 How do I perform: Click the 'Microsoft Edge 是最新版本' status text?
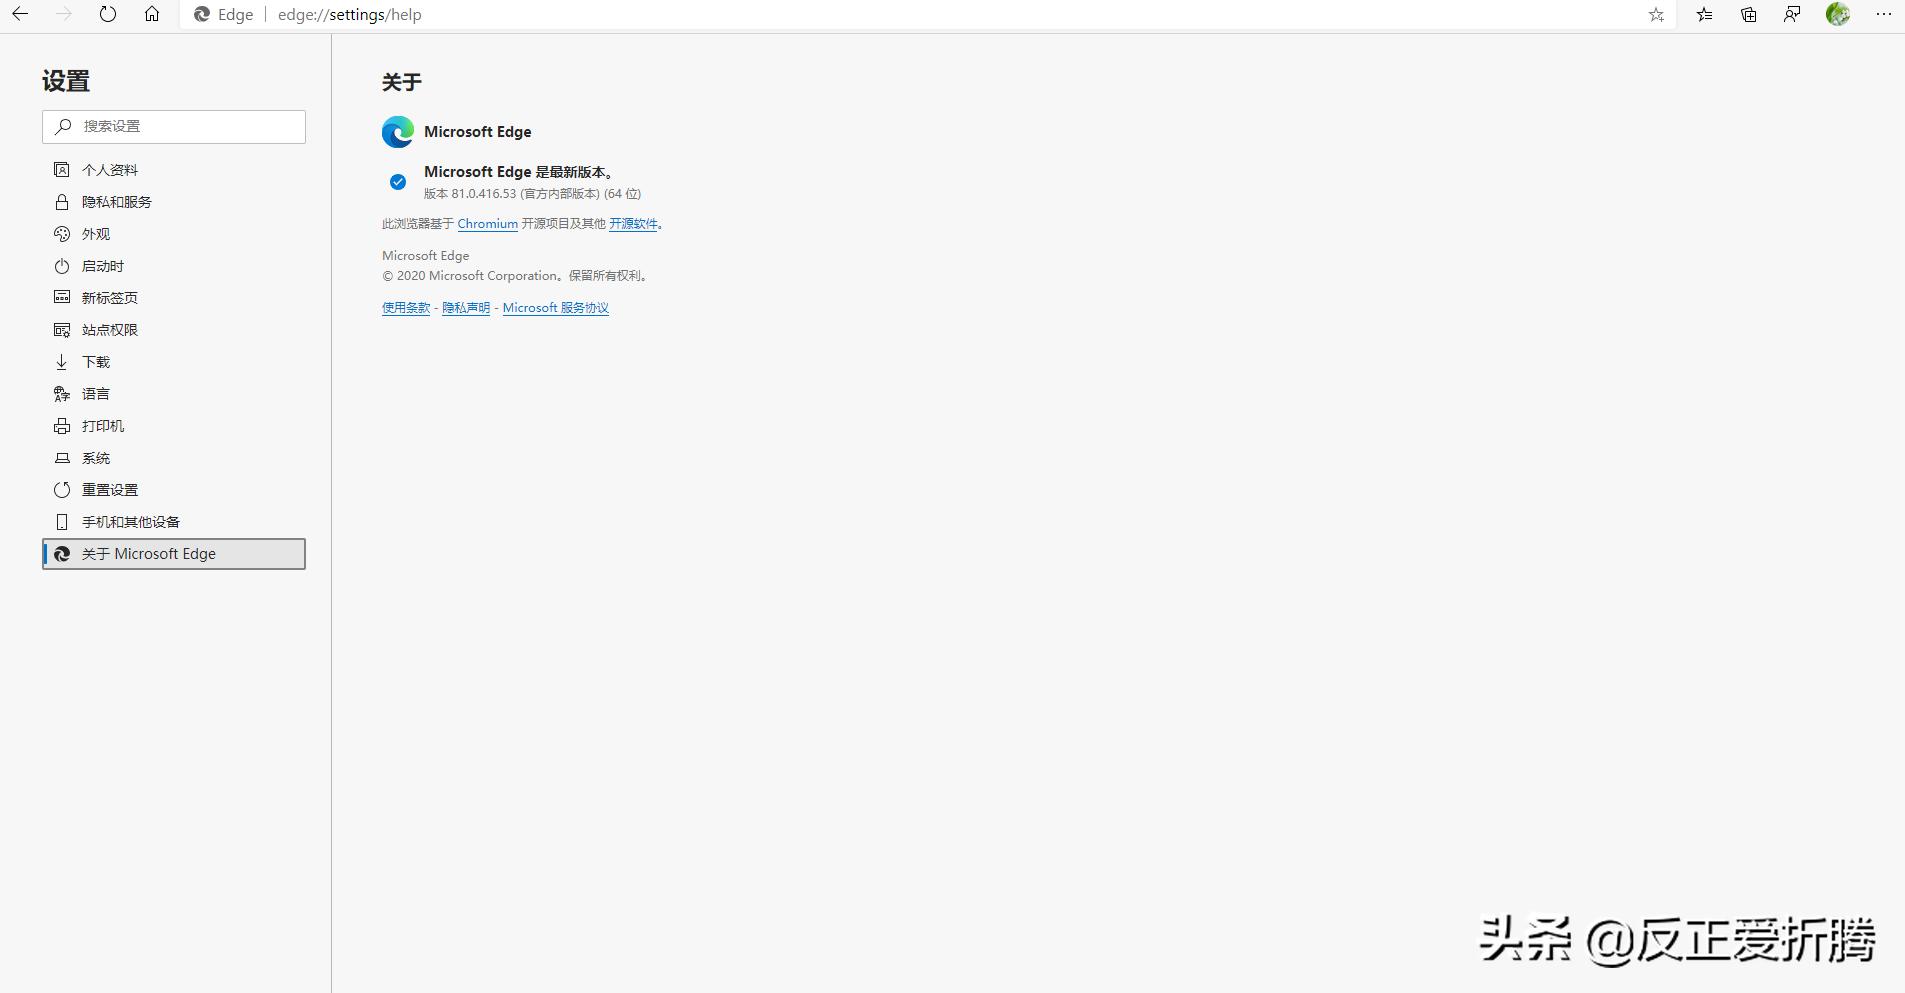pyautogui.click(x=519, y=172)
